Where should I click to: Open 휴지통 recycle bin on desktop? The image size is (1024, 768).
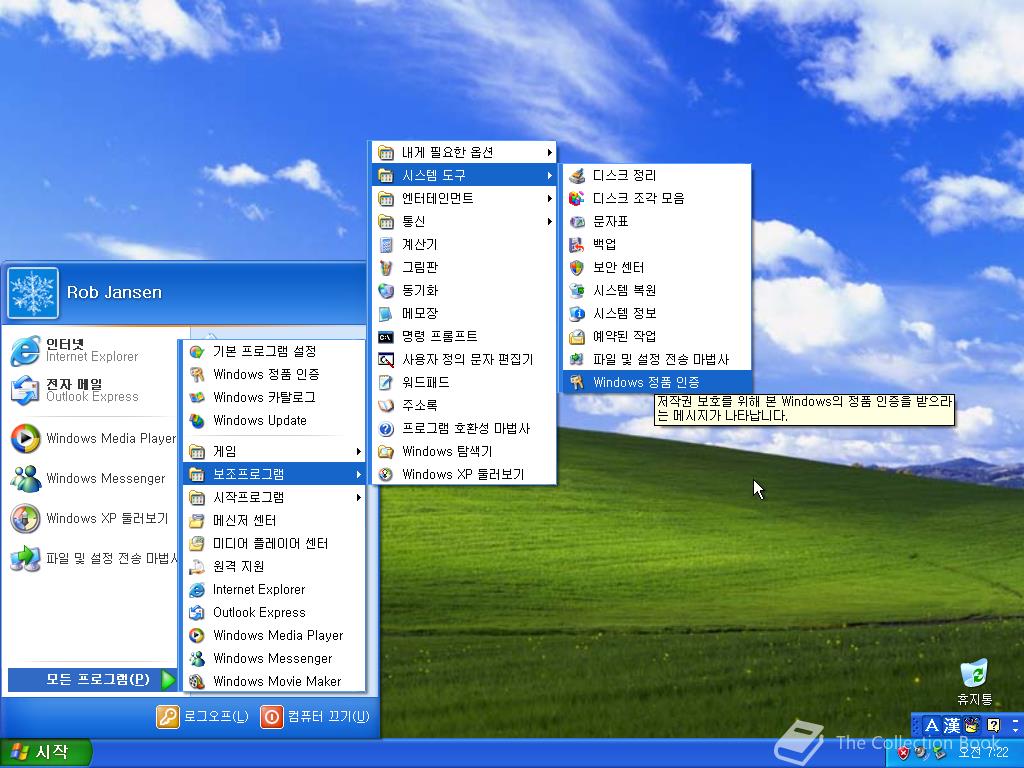tap(974, 682)
